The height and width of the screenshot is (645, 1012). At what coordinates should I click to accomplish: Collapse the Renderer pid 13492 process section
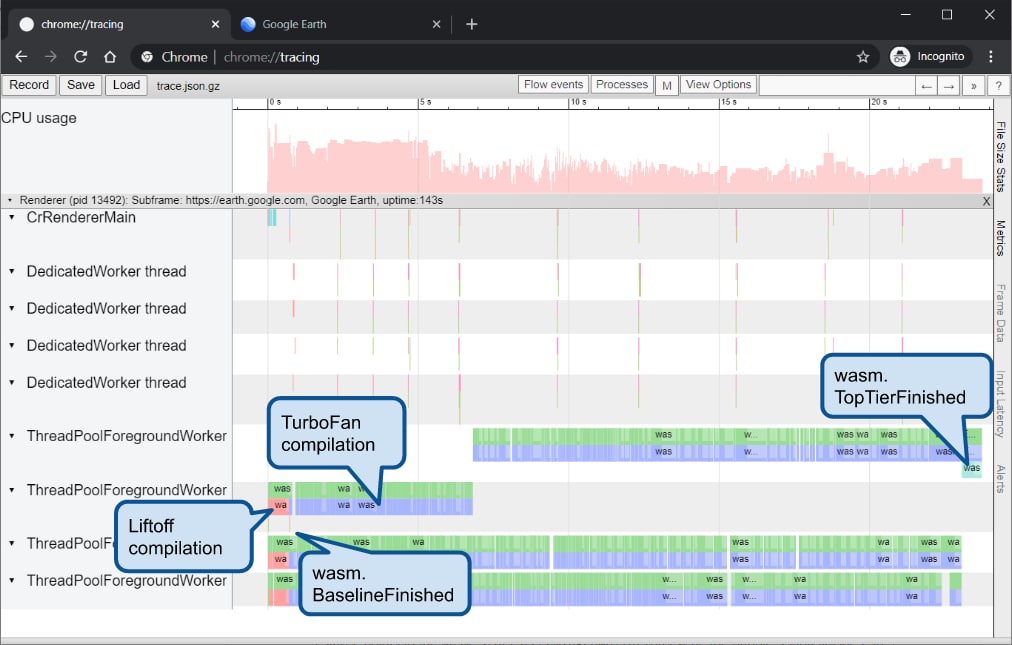9,201
